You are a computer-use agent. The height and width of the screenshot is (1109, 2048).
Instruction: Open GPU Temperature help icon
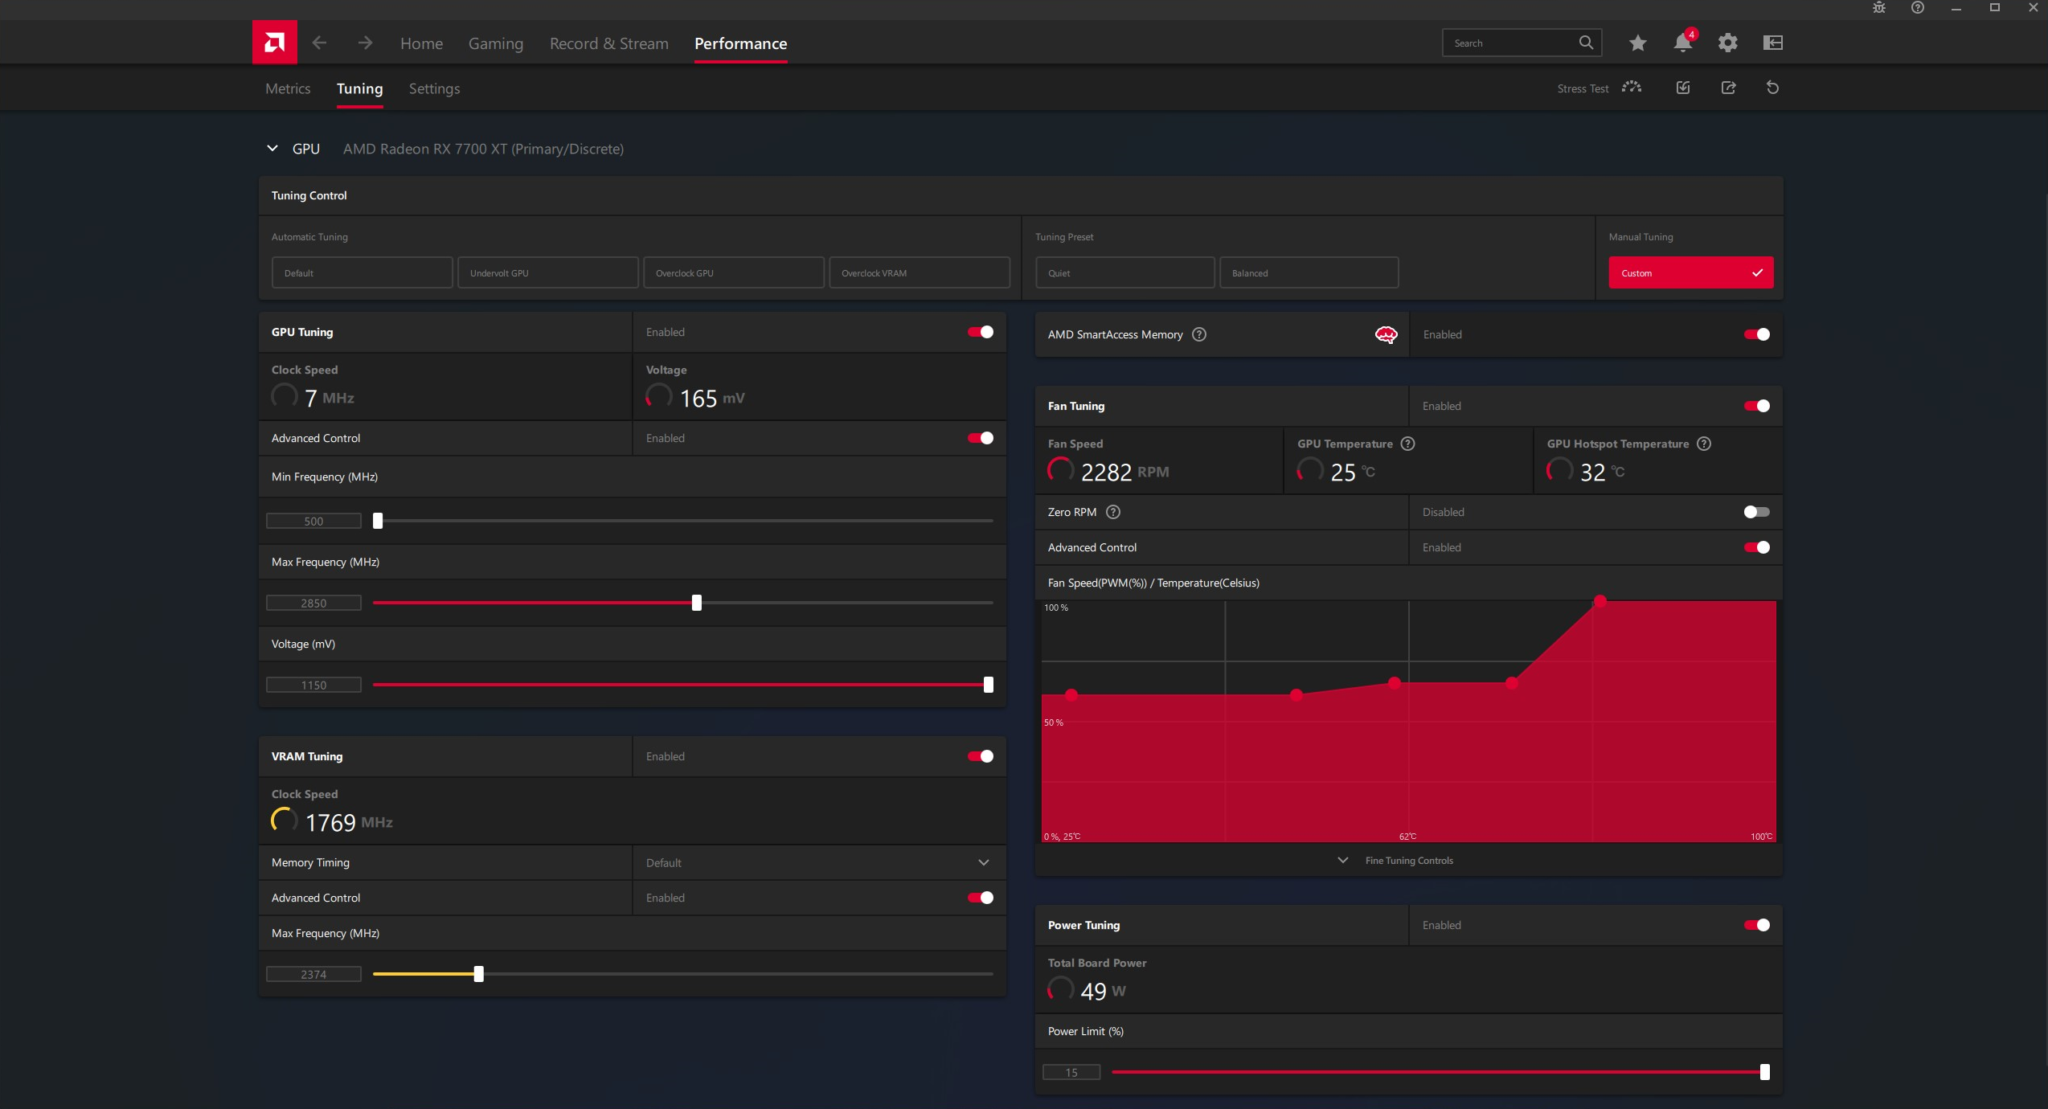coord(1408,444)
